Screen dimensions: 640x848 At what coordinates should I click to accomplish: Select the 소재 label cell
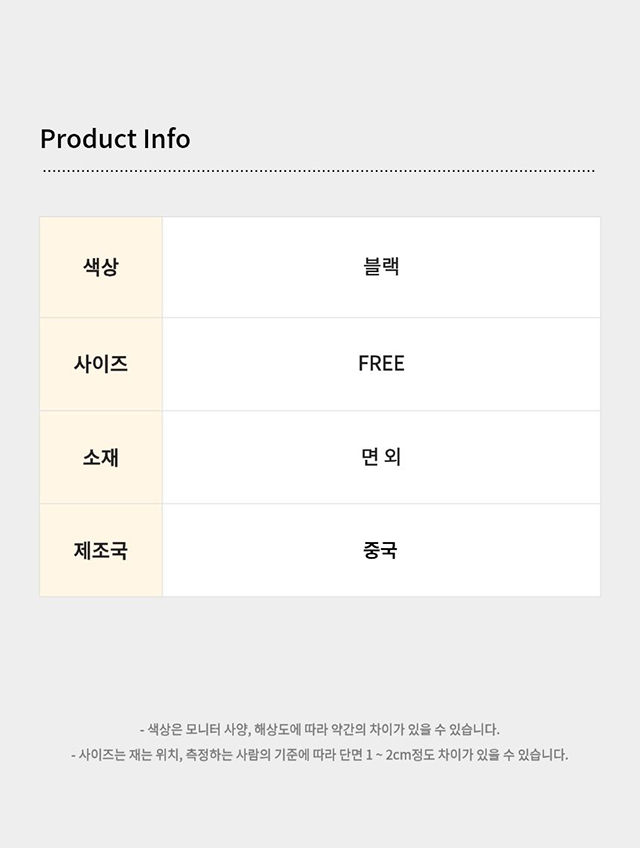pyautogui.click(x=101, y=457)
